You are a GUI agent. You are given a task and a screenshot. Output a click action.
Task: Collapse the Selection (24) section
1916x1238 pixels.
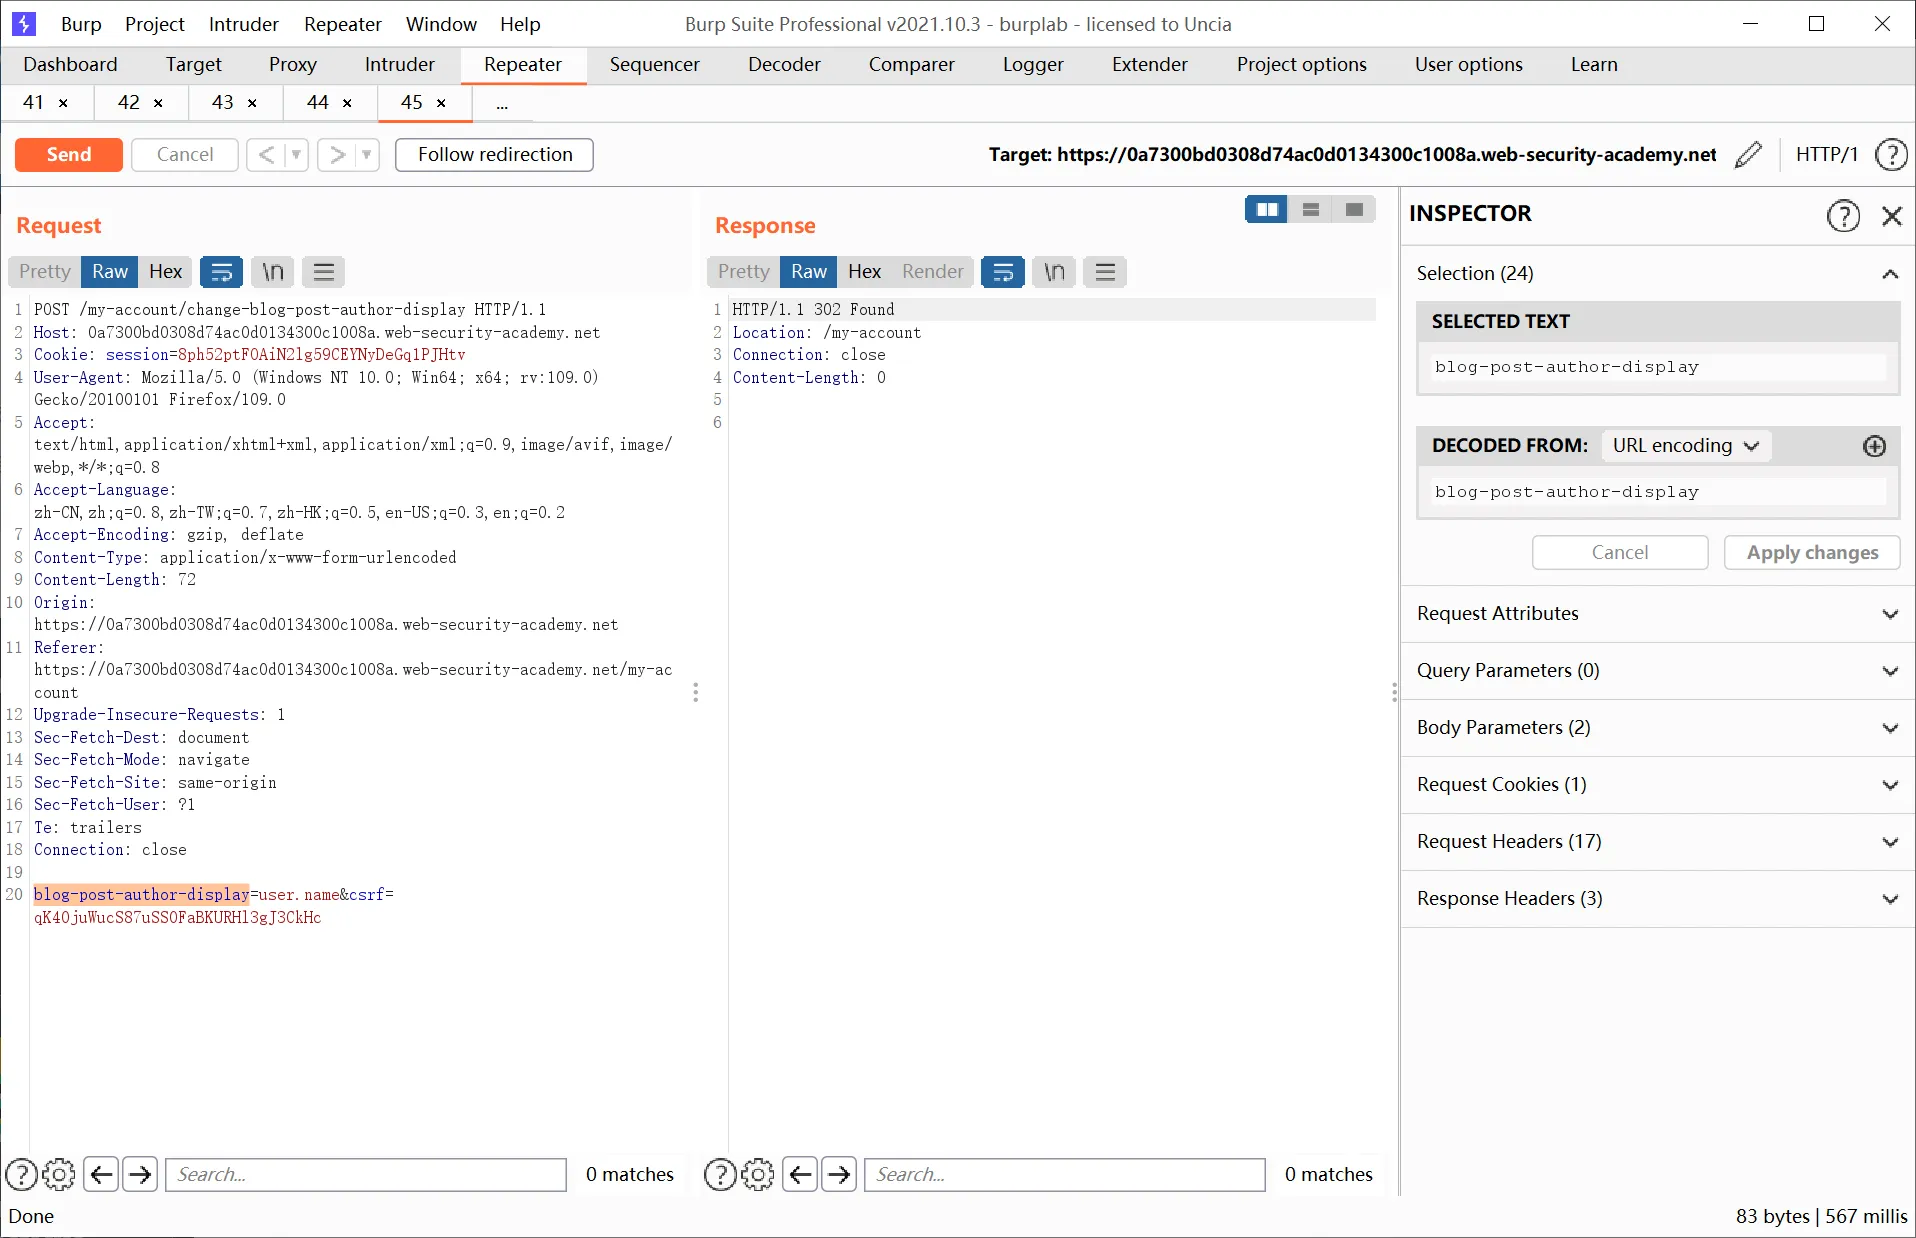click(1890, 274)
